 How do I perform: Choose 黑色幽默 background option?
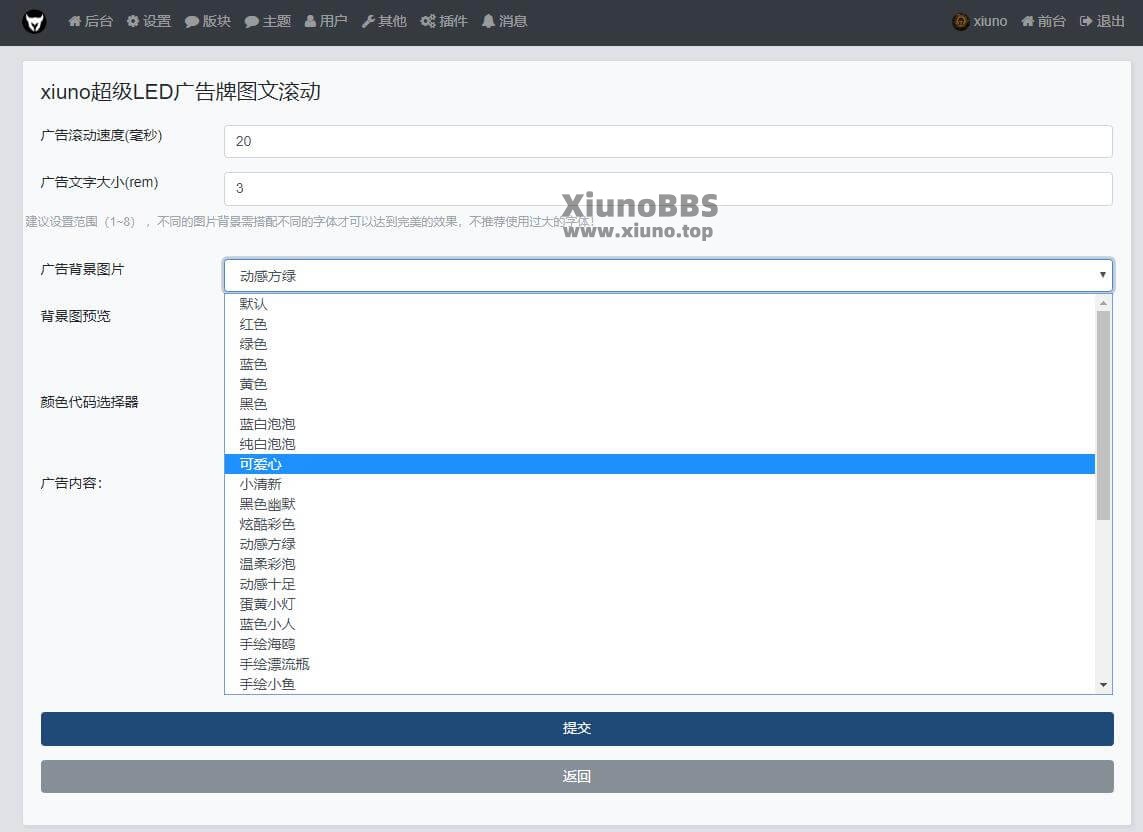click(x=660, y=505)
